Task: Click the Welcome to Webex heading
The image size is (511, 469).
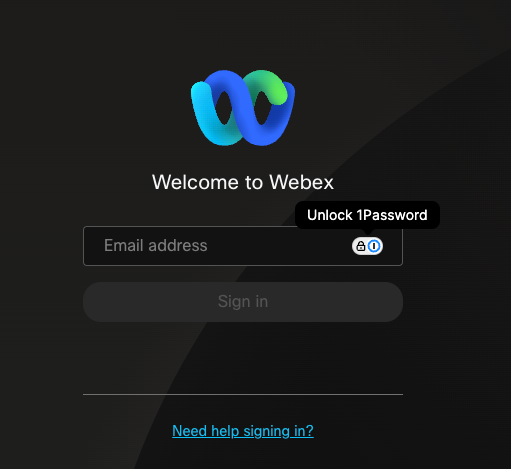Action: 243,182
